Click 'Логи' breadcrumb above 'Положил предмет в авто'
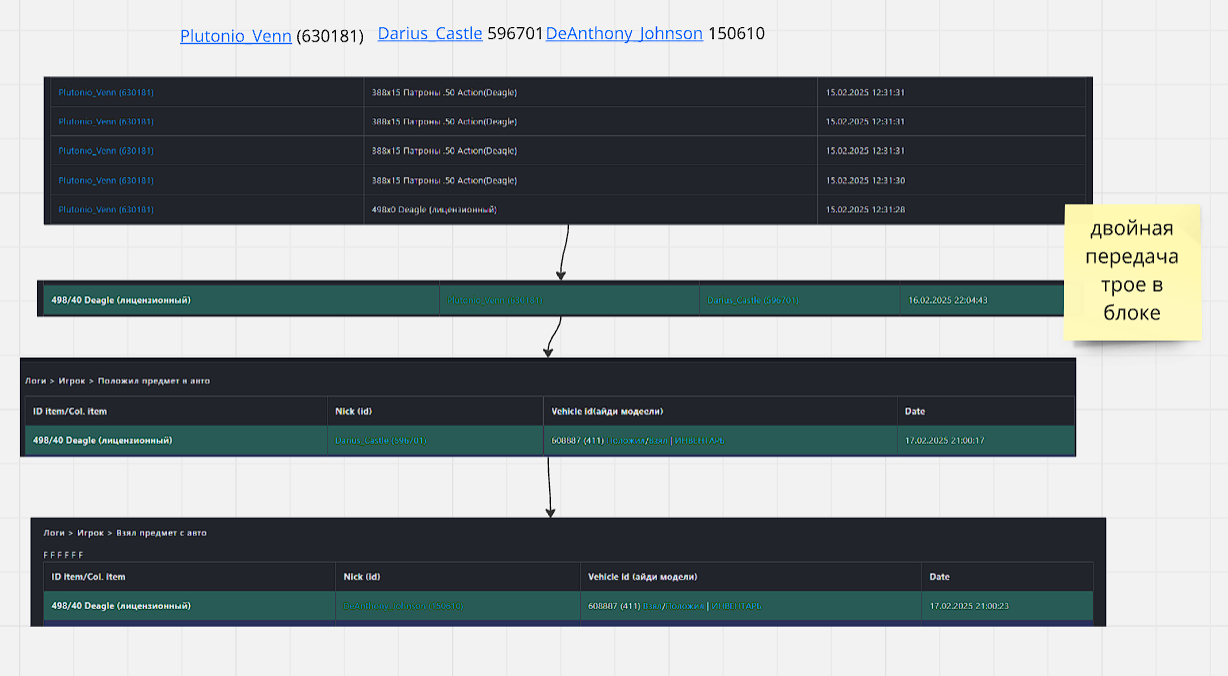The width and height of the screenshot is (1228, 676). [36, 381]
